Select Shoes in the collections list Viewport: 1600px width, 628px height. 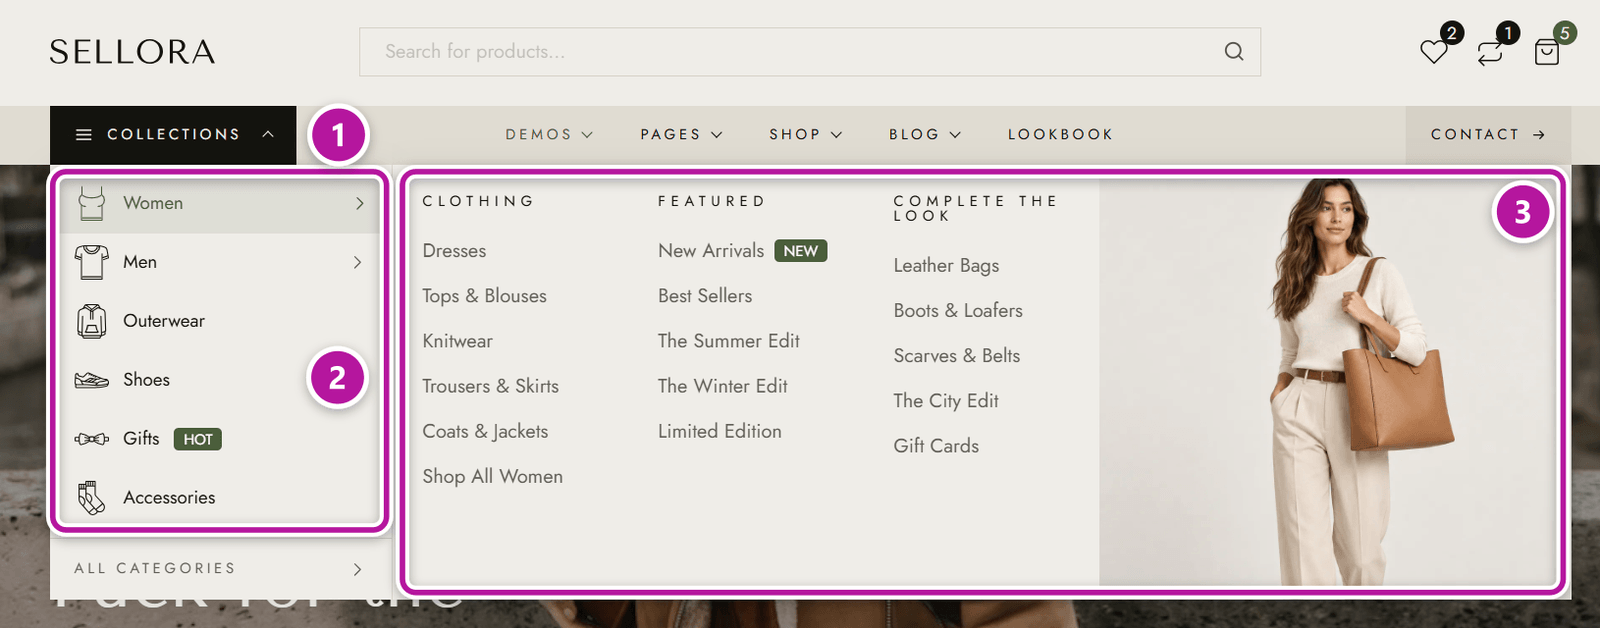[220, 380]
